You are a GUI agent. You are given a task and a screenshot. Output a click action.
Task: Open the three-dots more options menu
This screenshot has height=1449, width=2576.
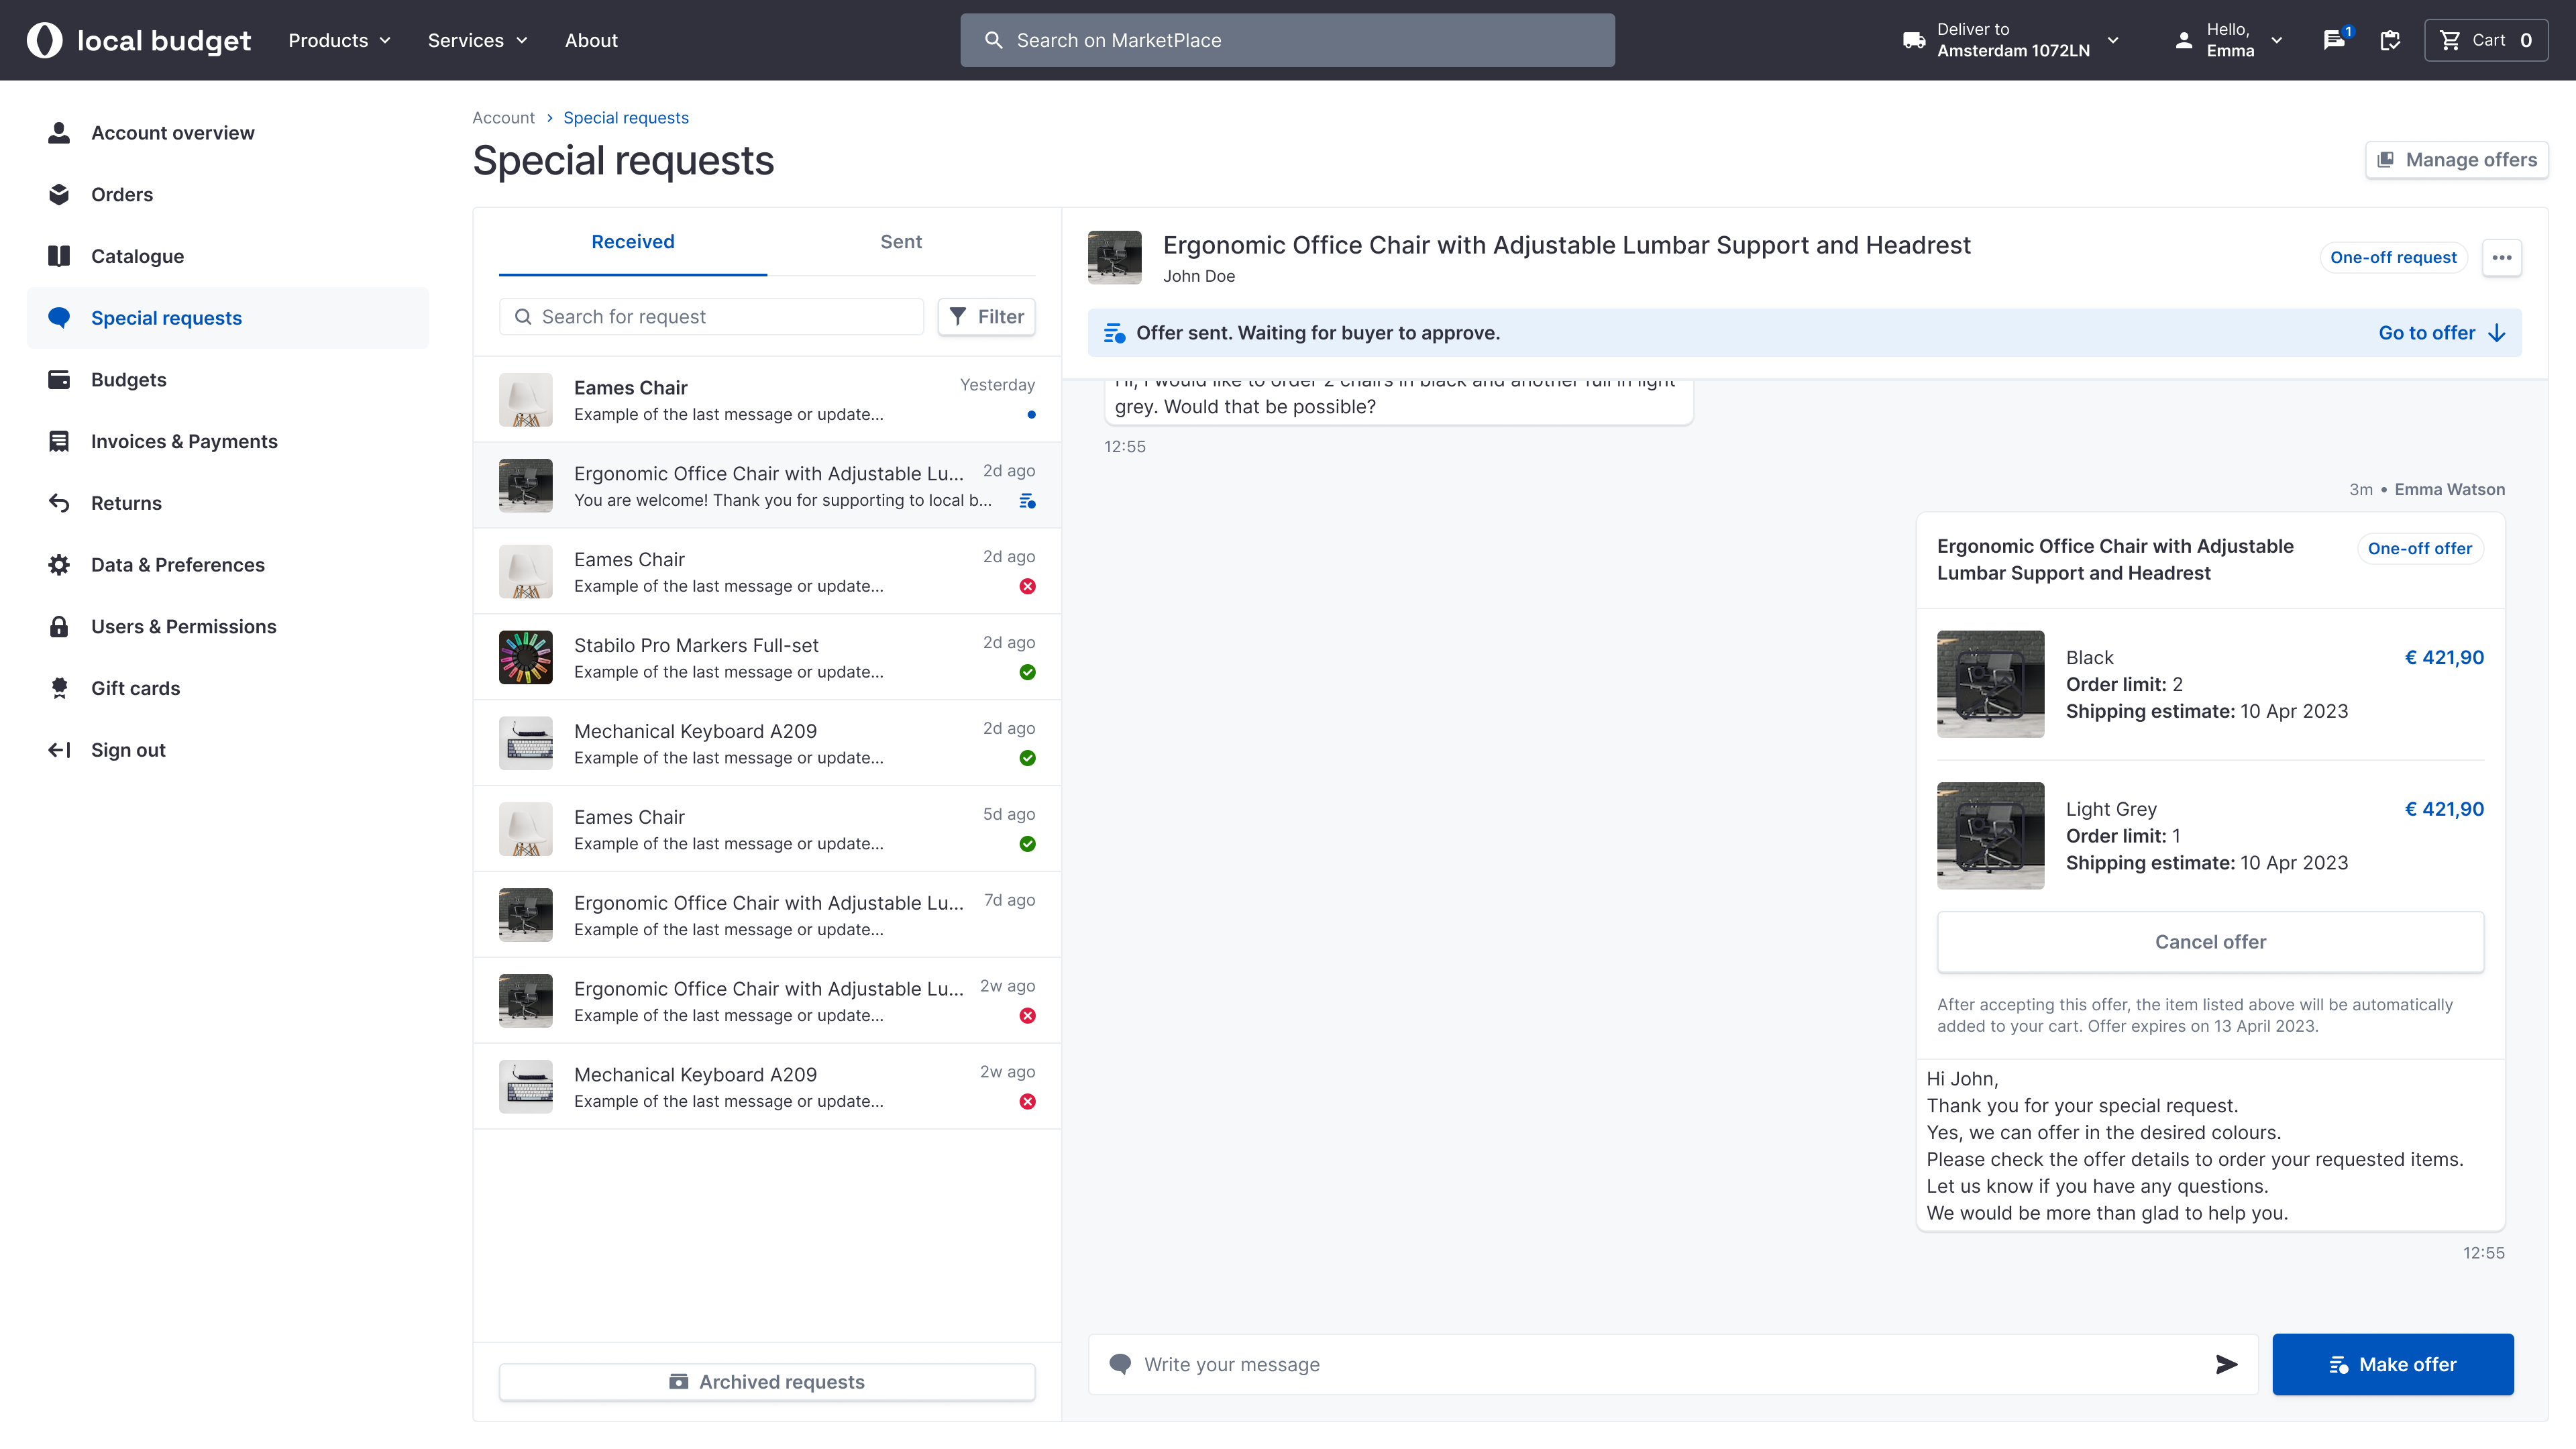(x=2501, y=257)
